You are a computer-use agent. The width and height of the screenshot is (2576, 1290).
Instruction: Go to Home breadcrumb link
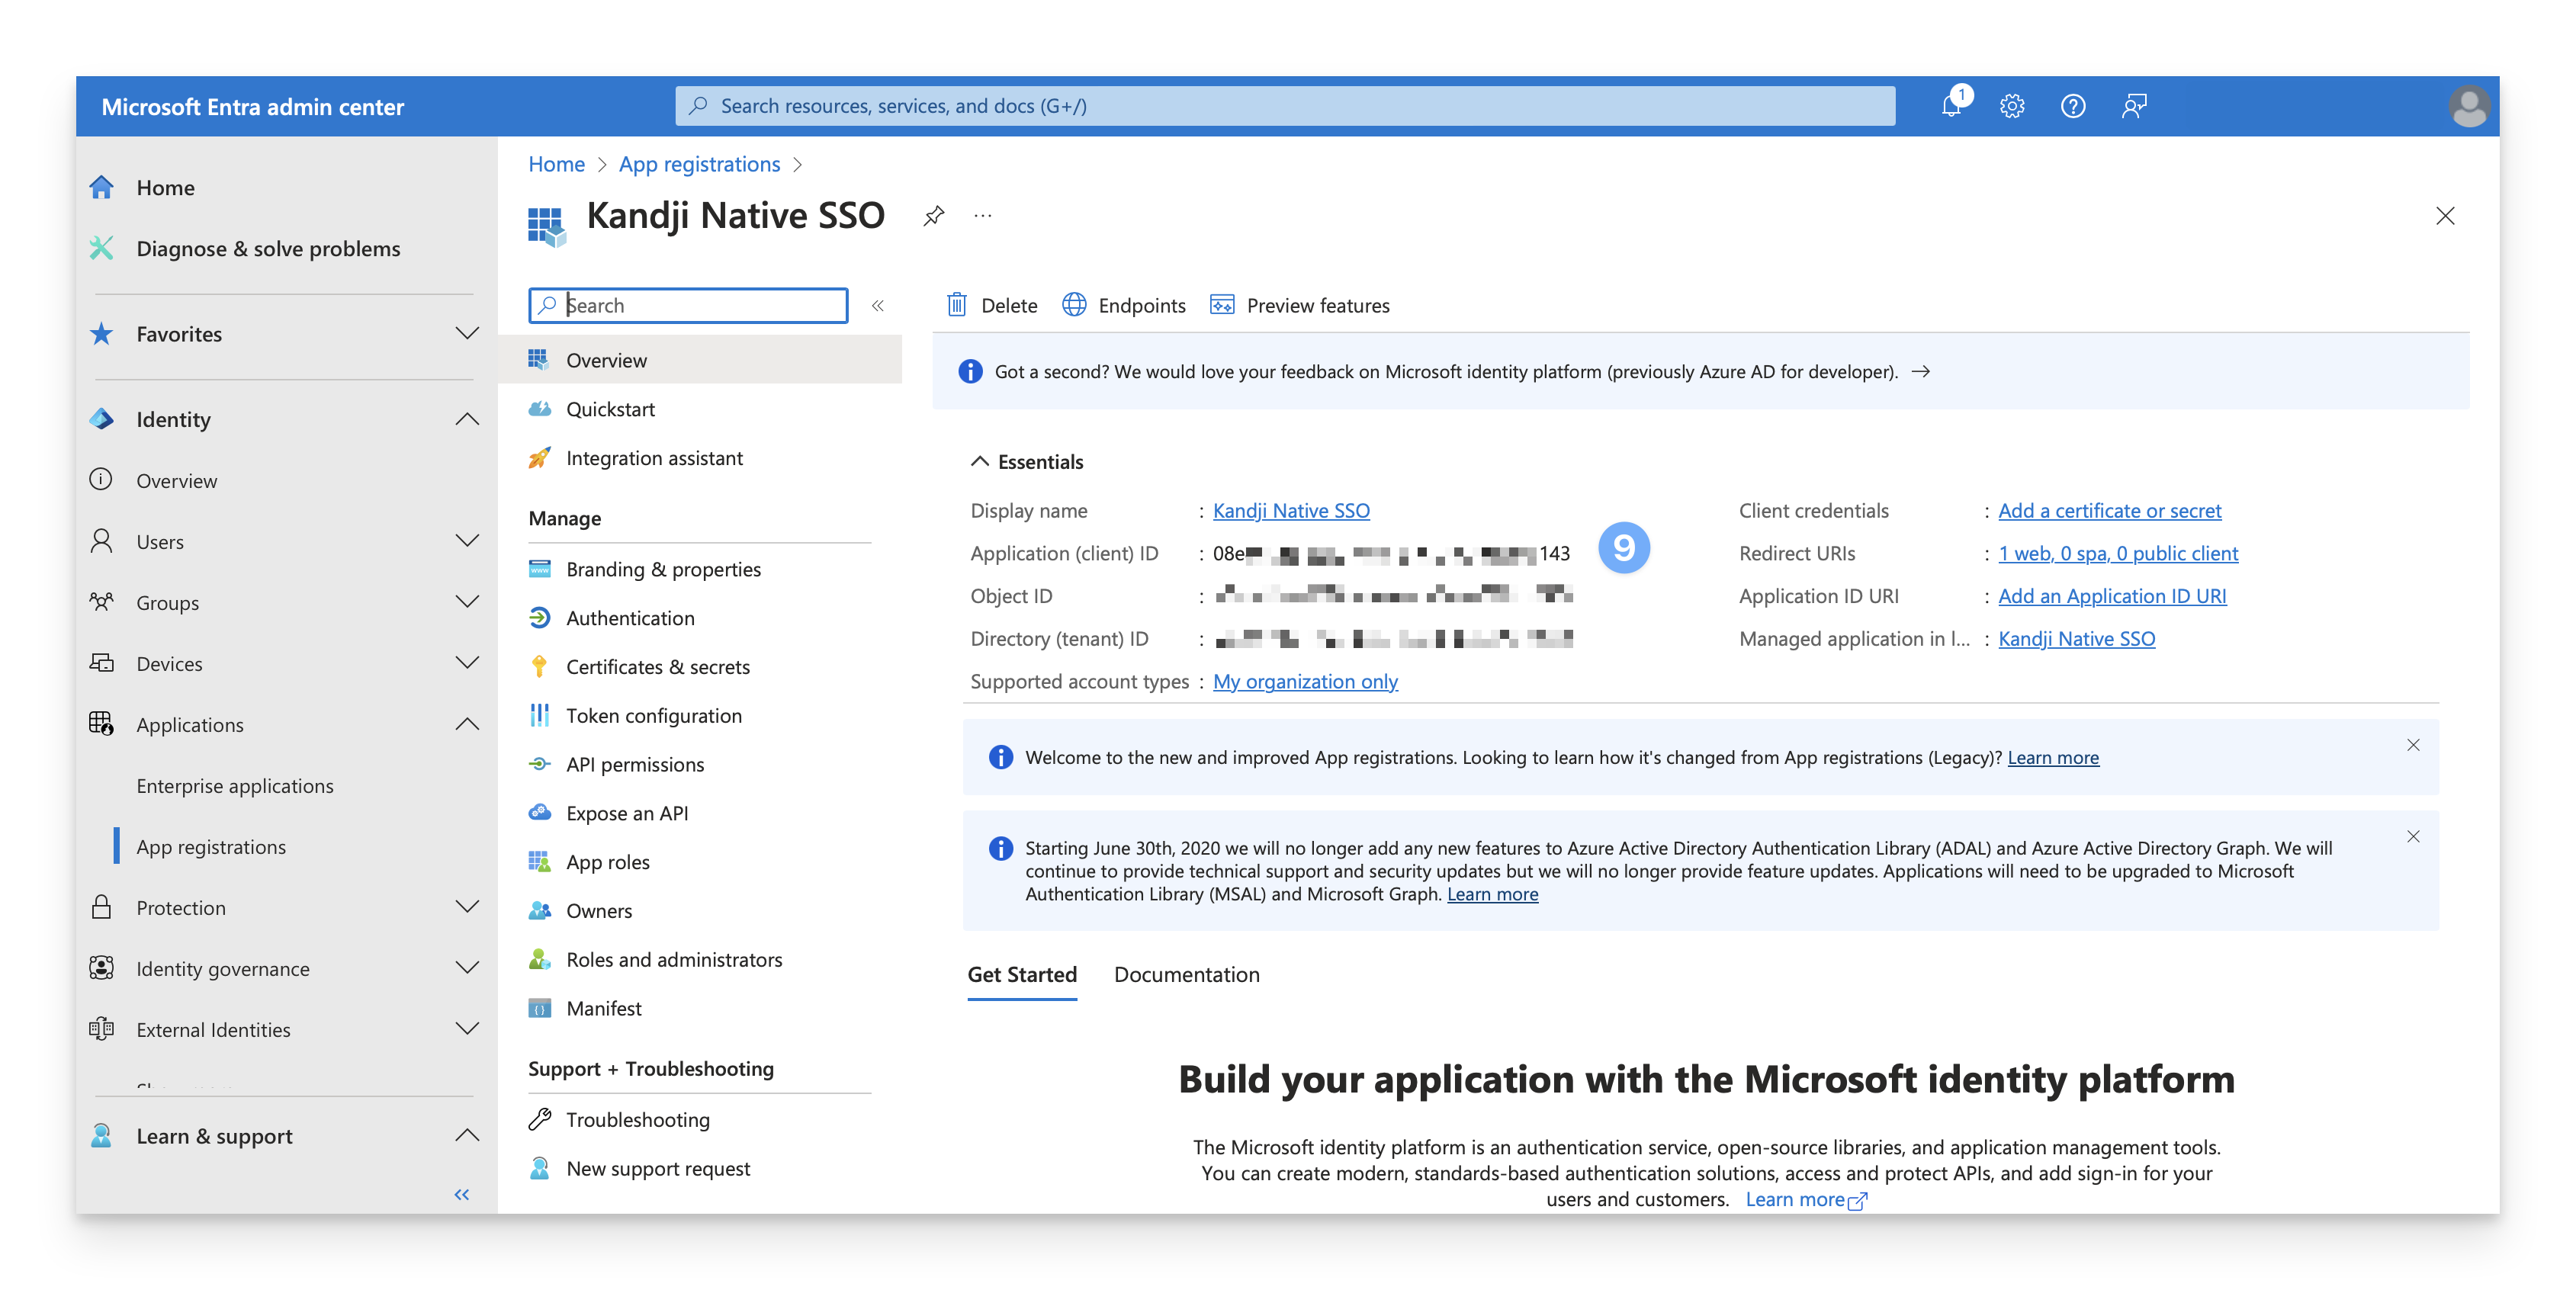click(x=556, y=164)
